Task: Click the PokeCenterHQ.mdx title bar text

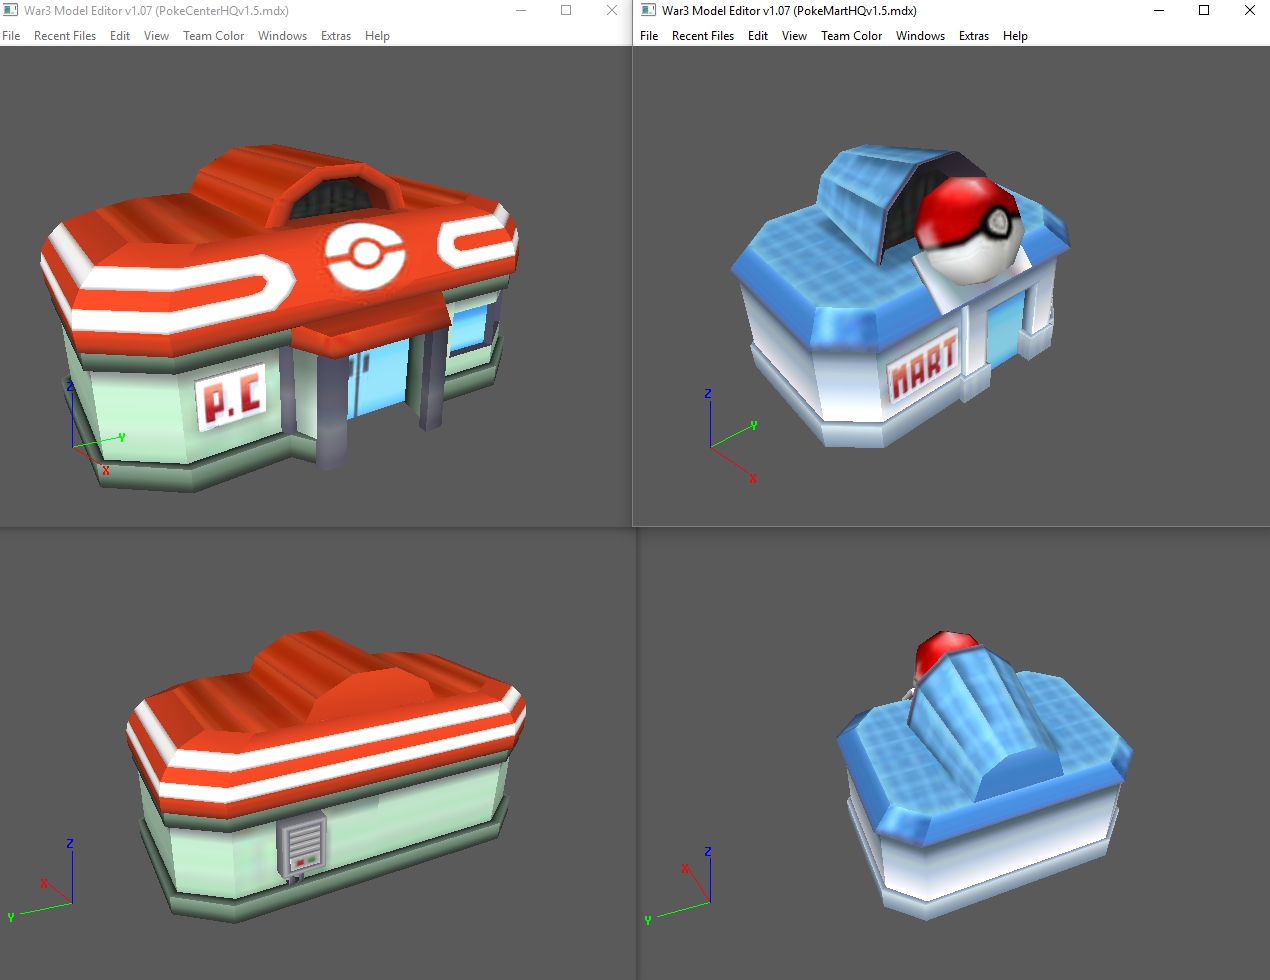Action: click(156, 10)
